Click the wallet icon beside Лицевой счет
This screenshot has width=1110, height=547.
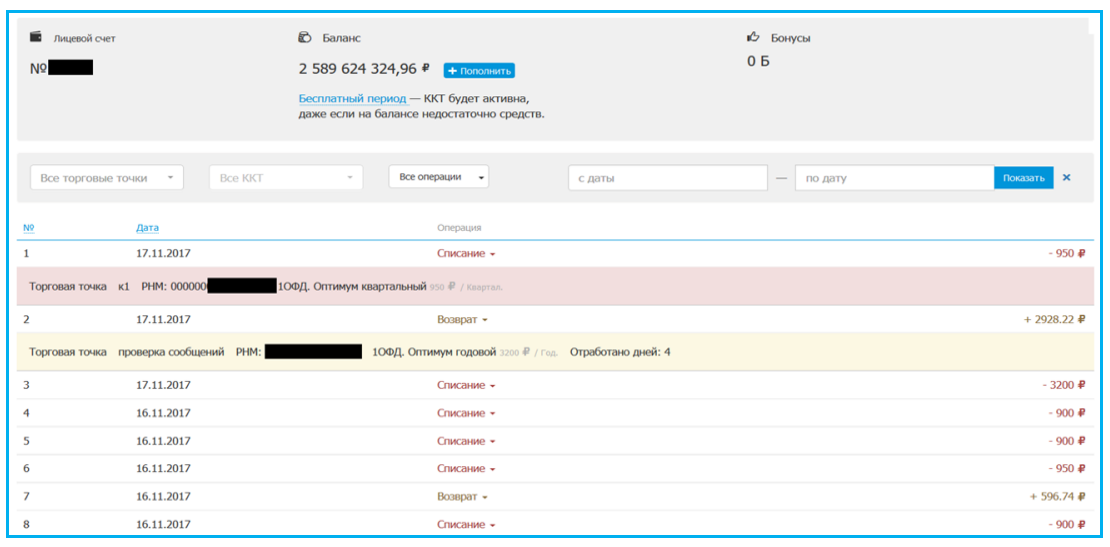[x=36, y=37]
